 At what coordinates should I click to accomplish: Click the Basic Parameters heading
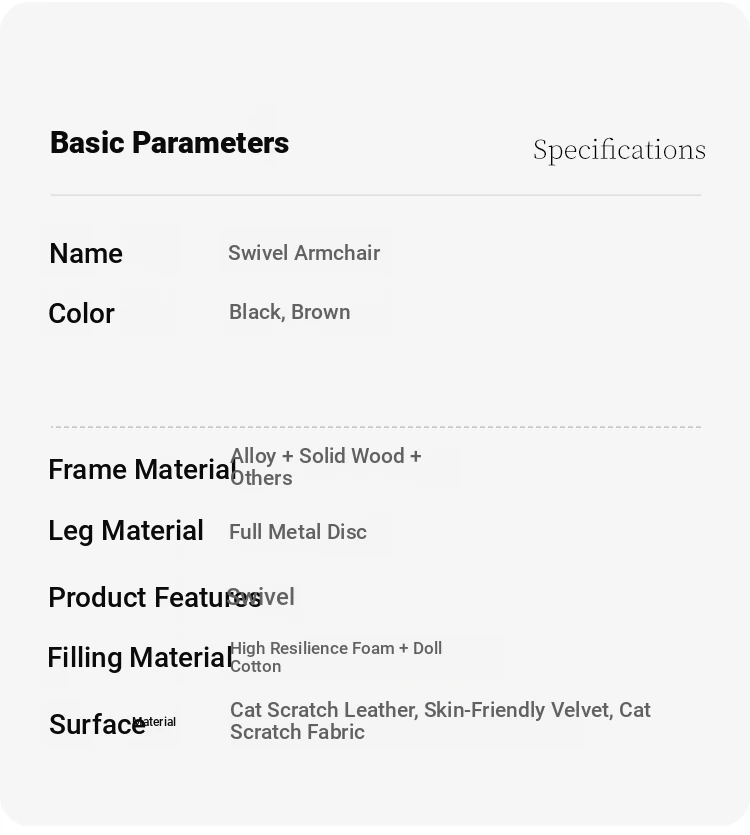click(169, 143)
